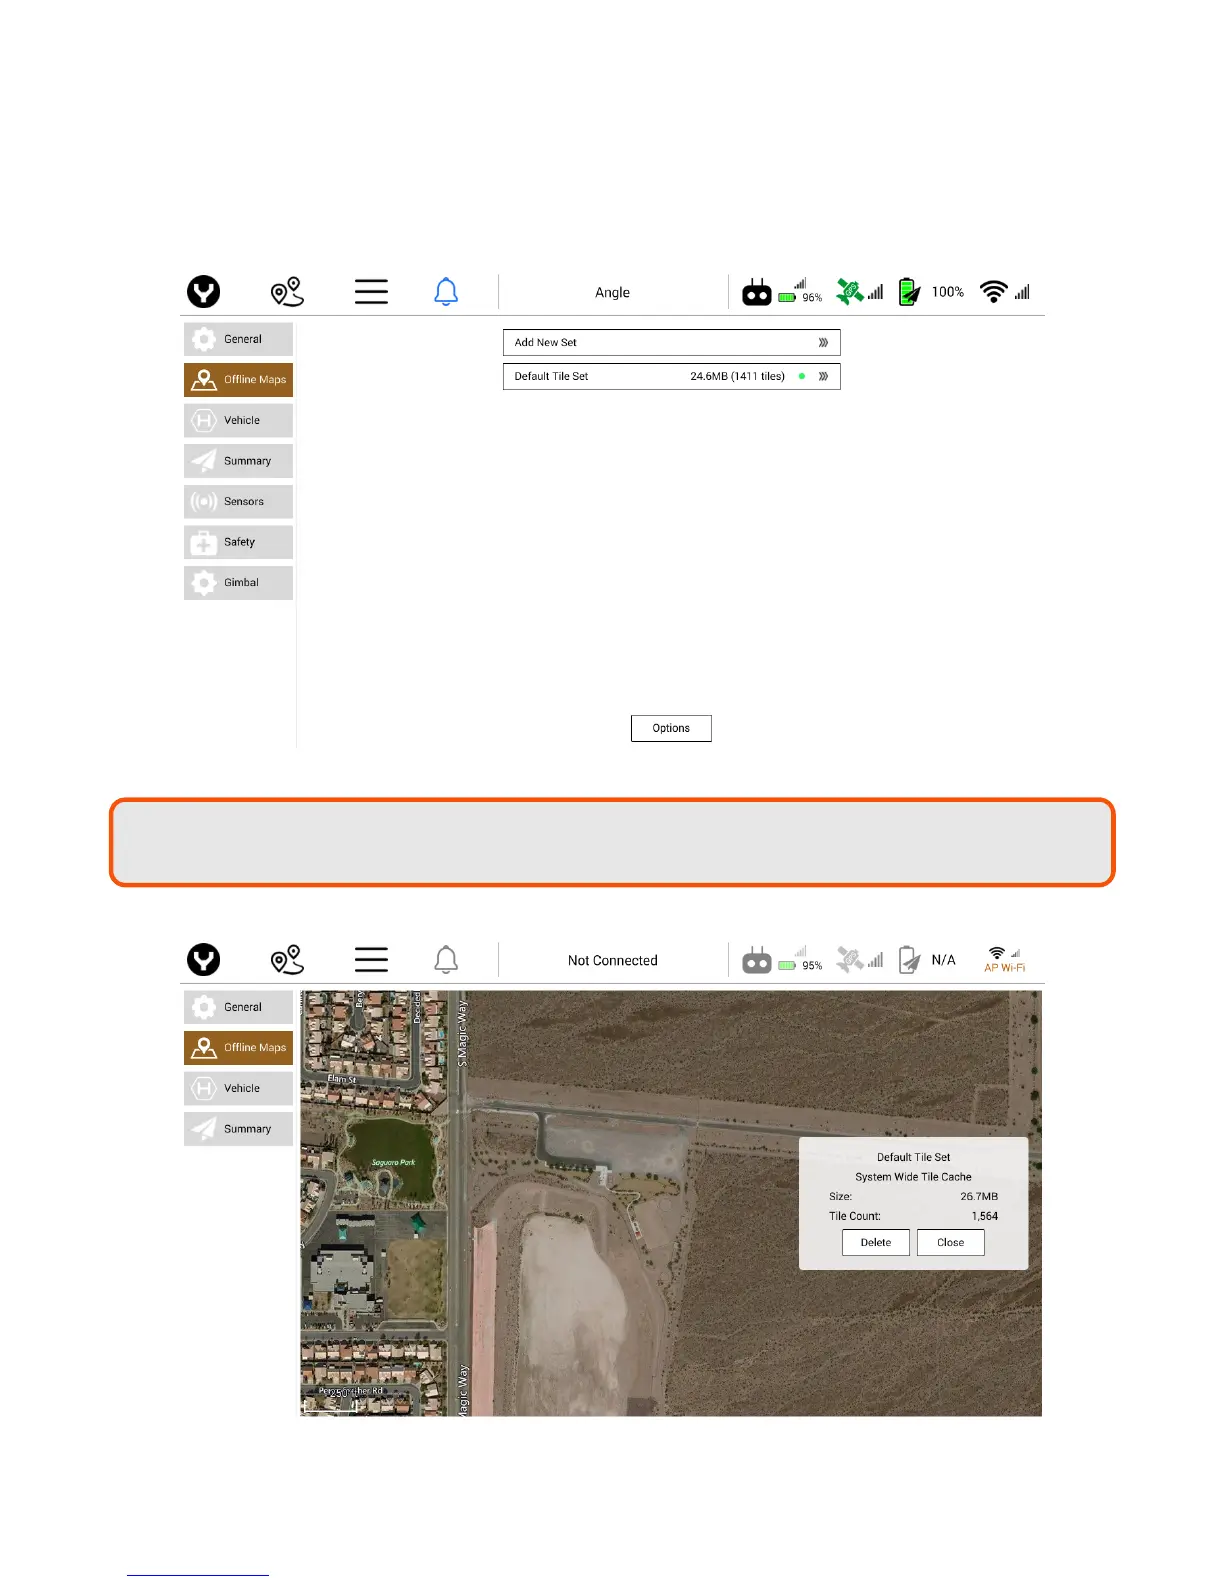Click the Options button

[671, 728]
